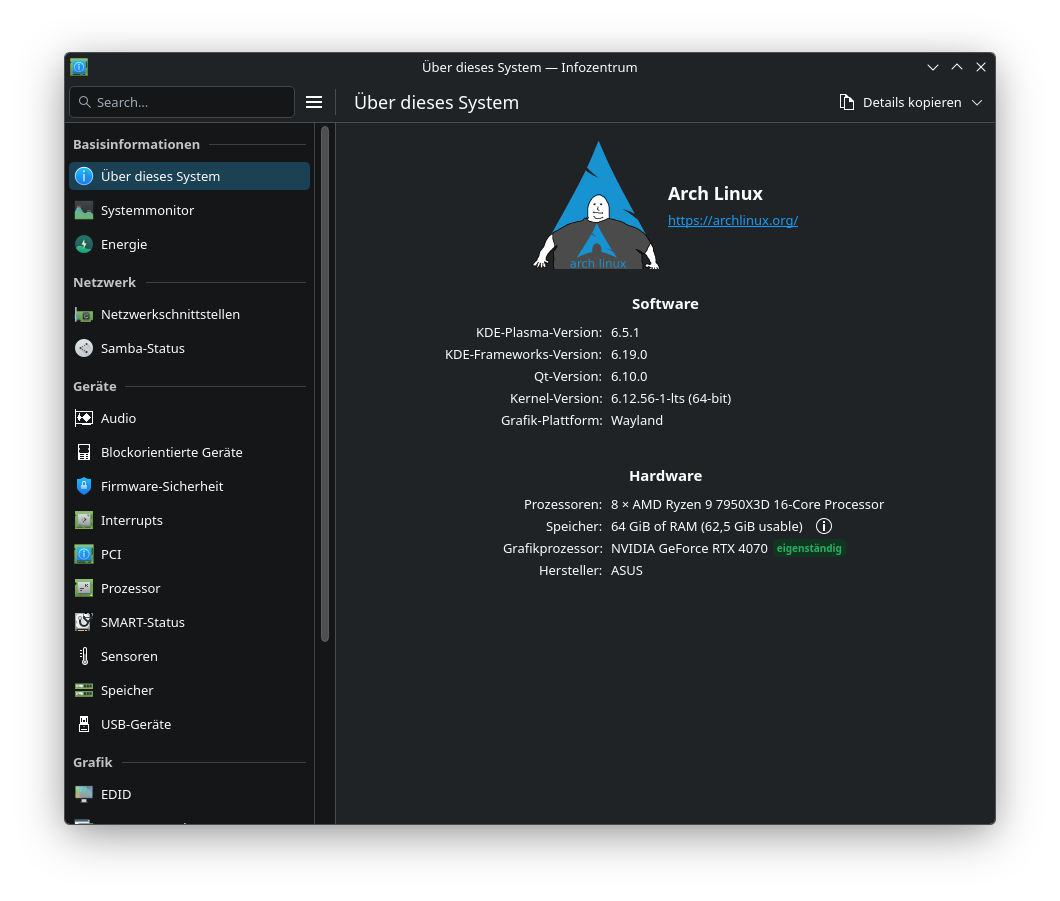This screenshot has height=901, width=1060.
Task: Click the memory info circle icon
Action: (823, 527)
